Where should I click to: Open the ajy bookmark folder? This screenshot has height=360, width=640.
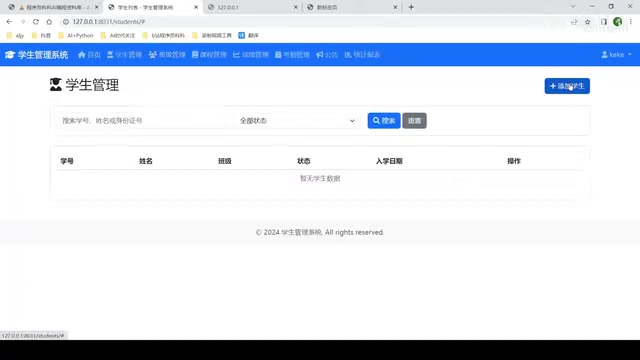(16, 36)
